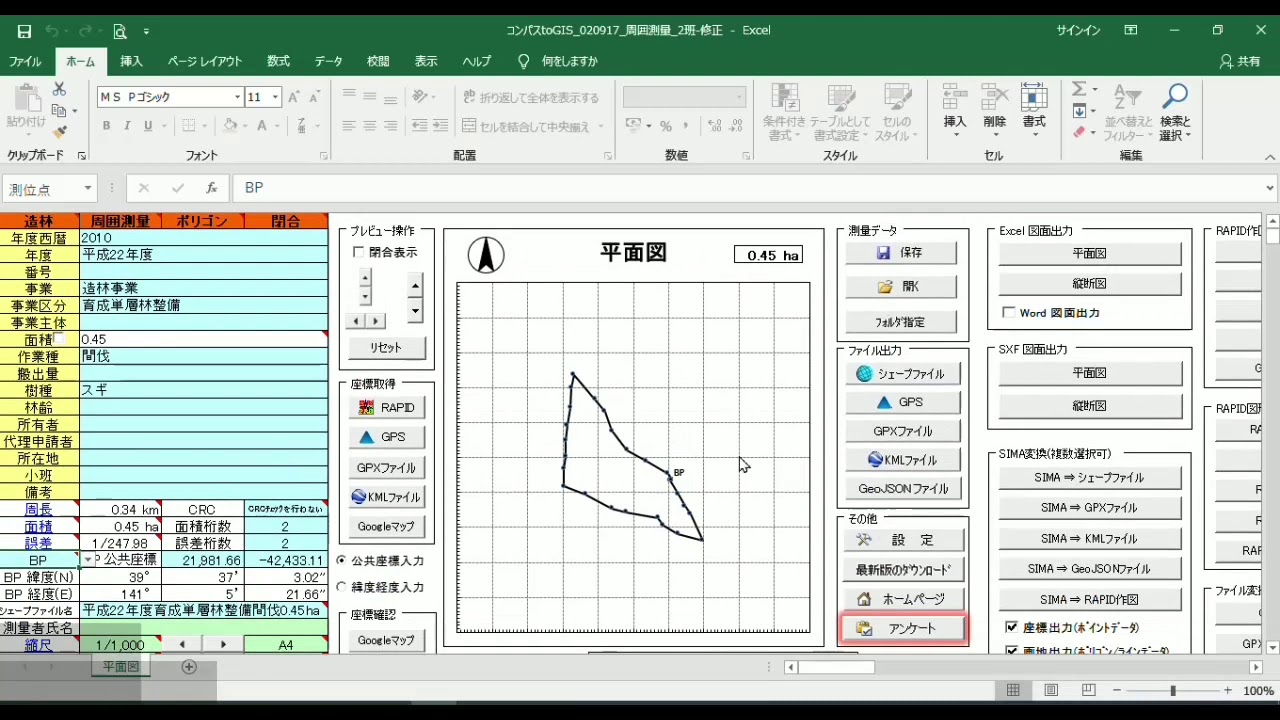
Task: Switch to 数式 ribbon tab
Action: 278,61
